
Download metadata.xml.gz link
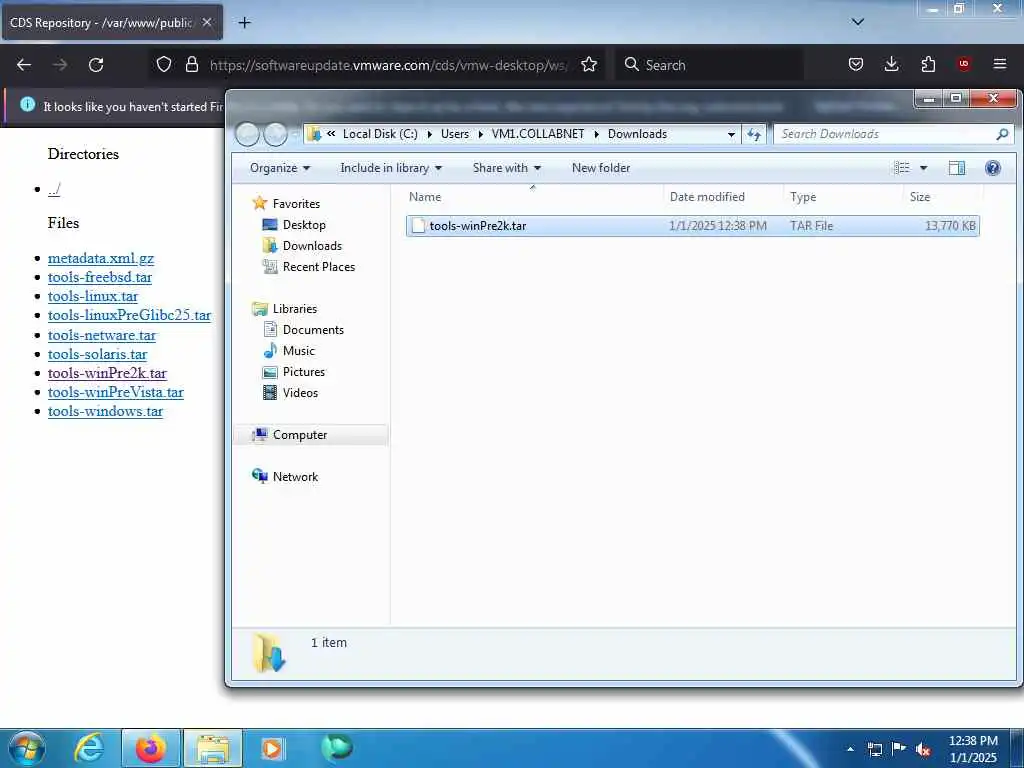(101, 258)
